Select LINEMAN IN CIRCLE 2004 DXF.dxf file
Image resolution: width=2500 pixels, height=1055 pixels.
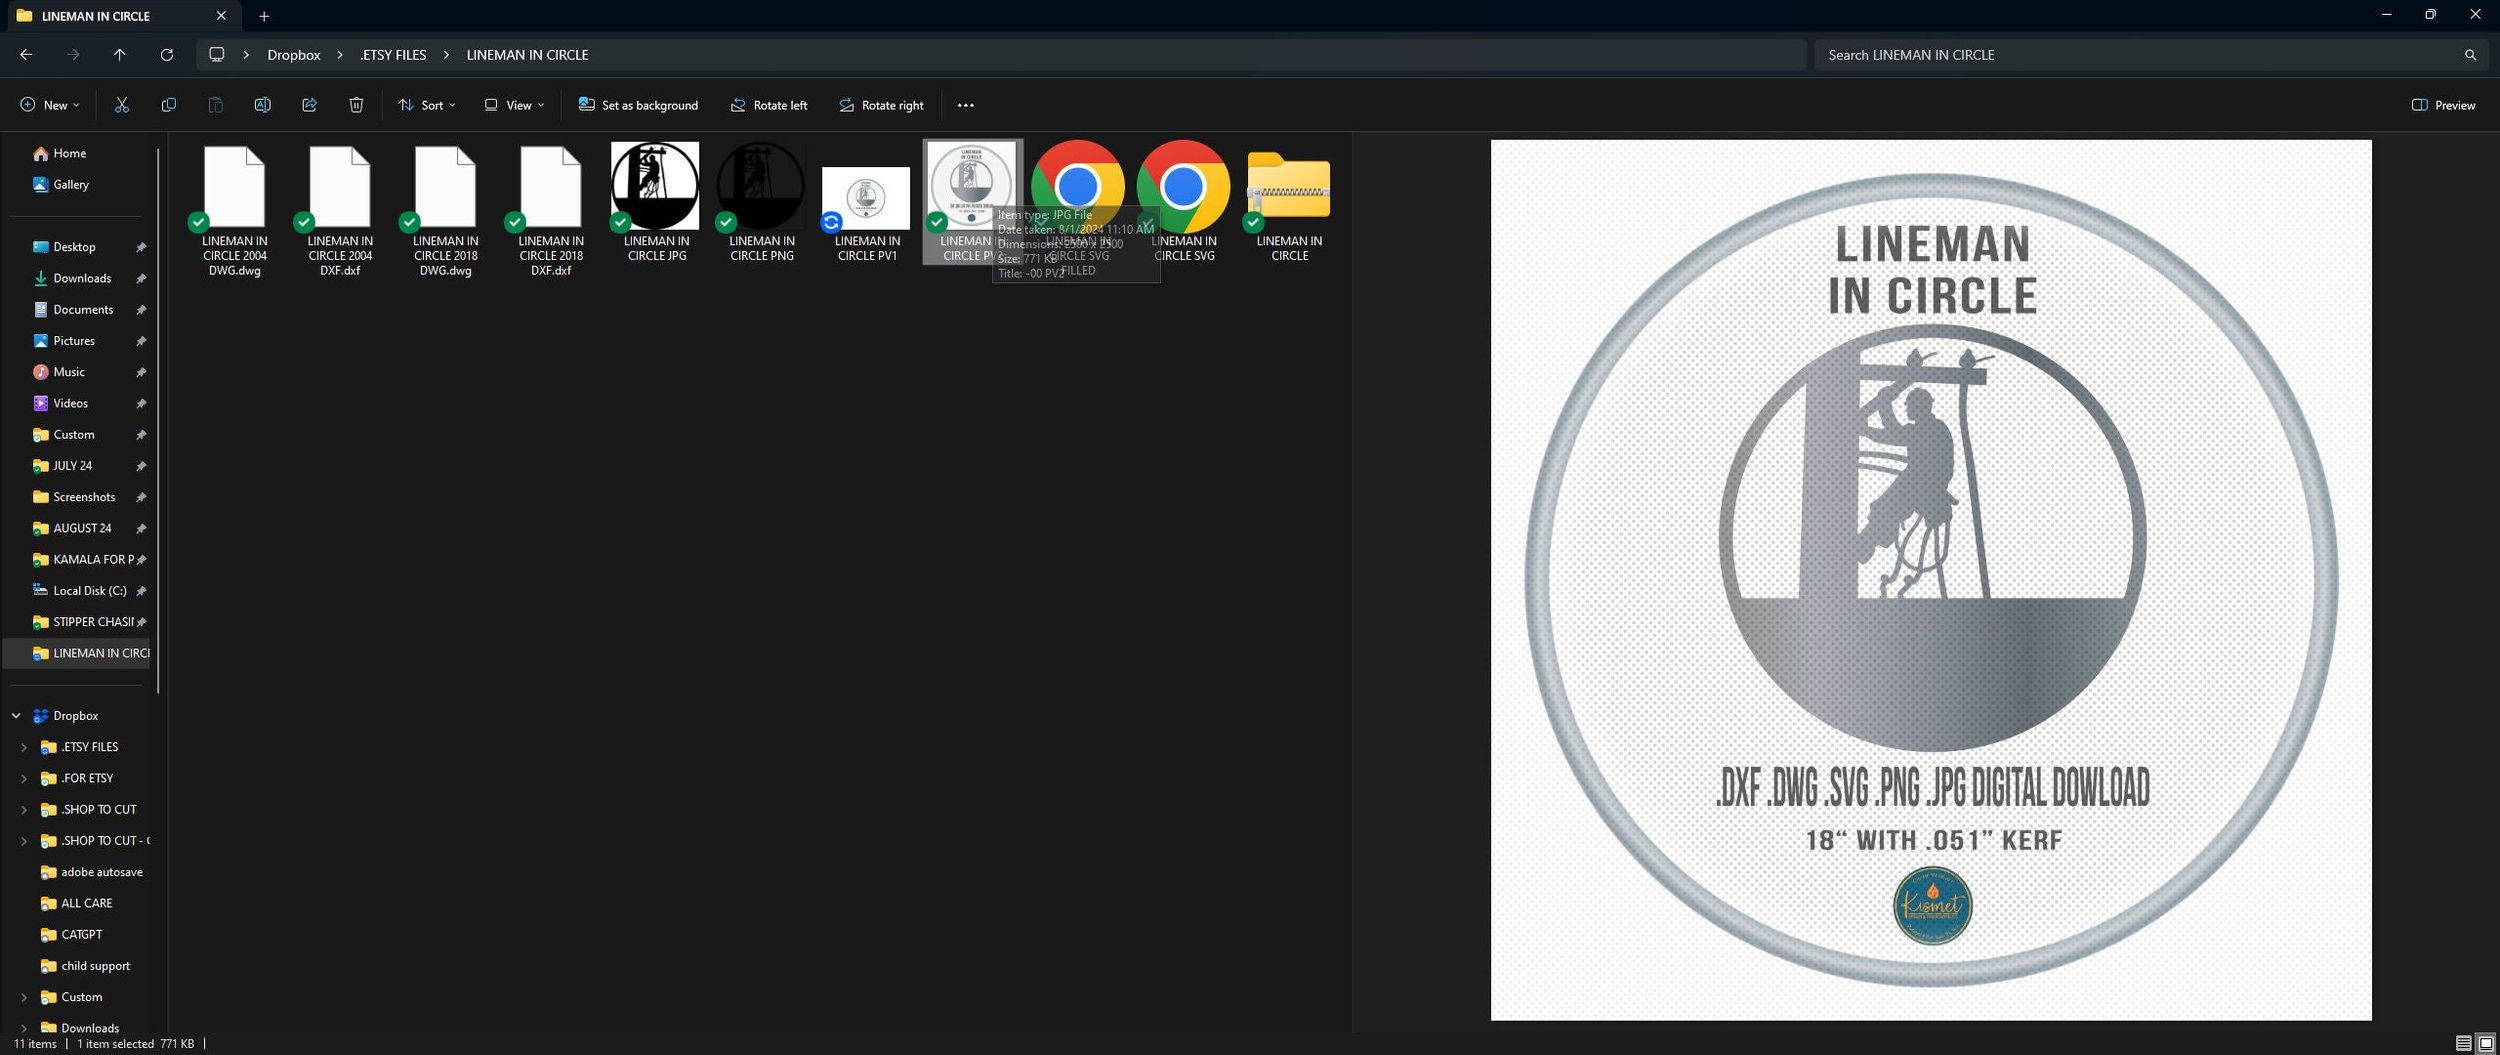coord(340,210)
